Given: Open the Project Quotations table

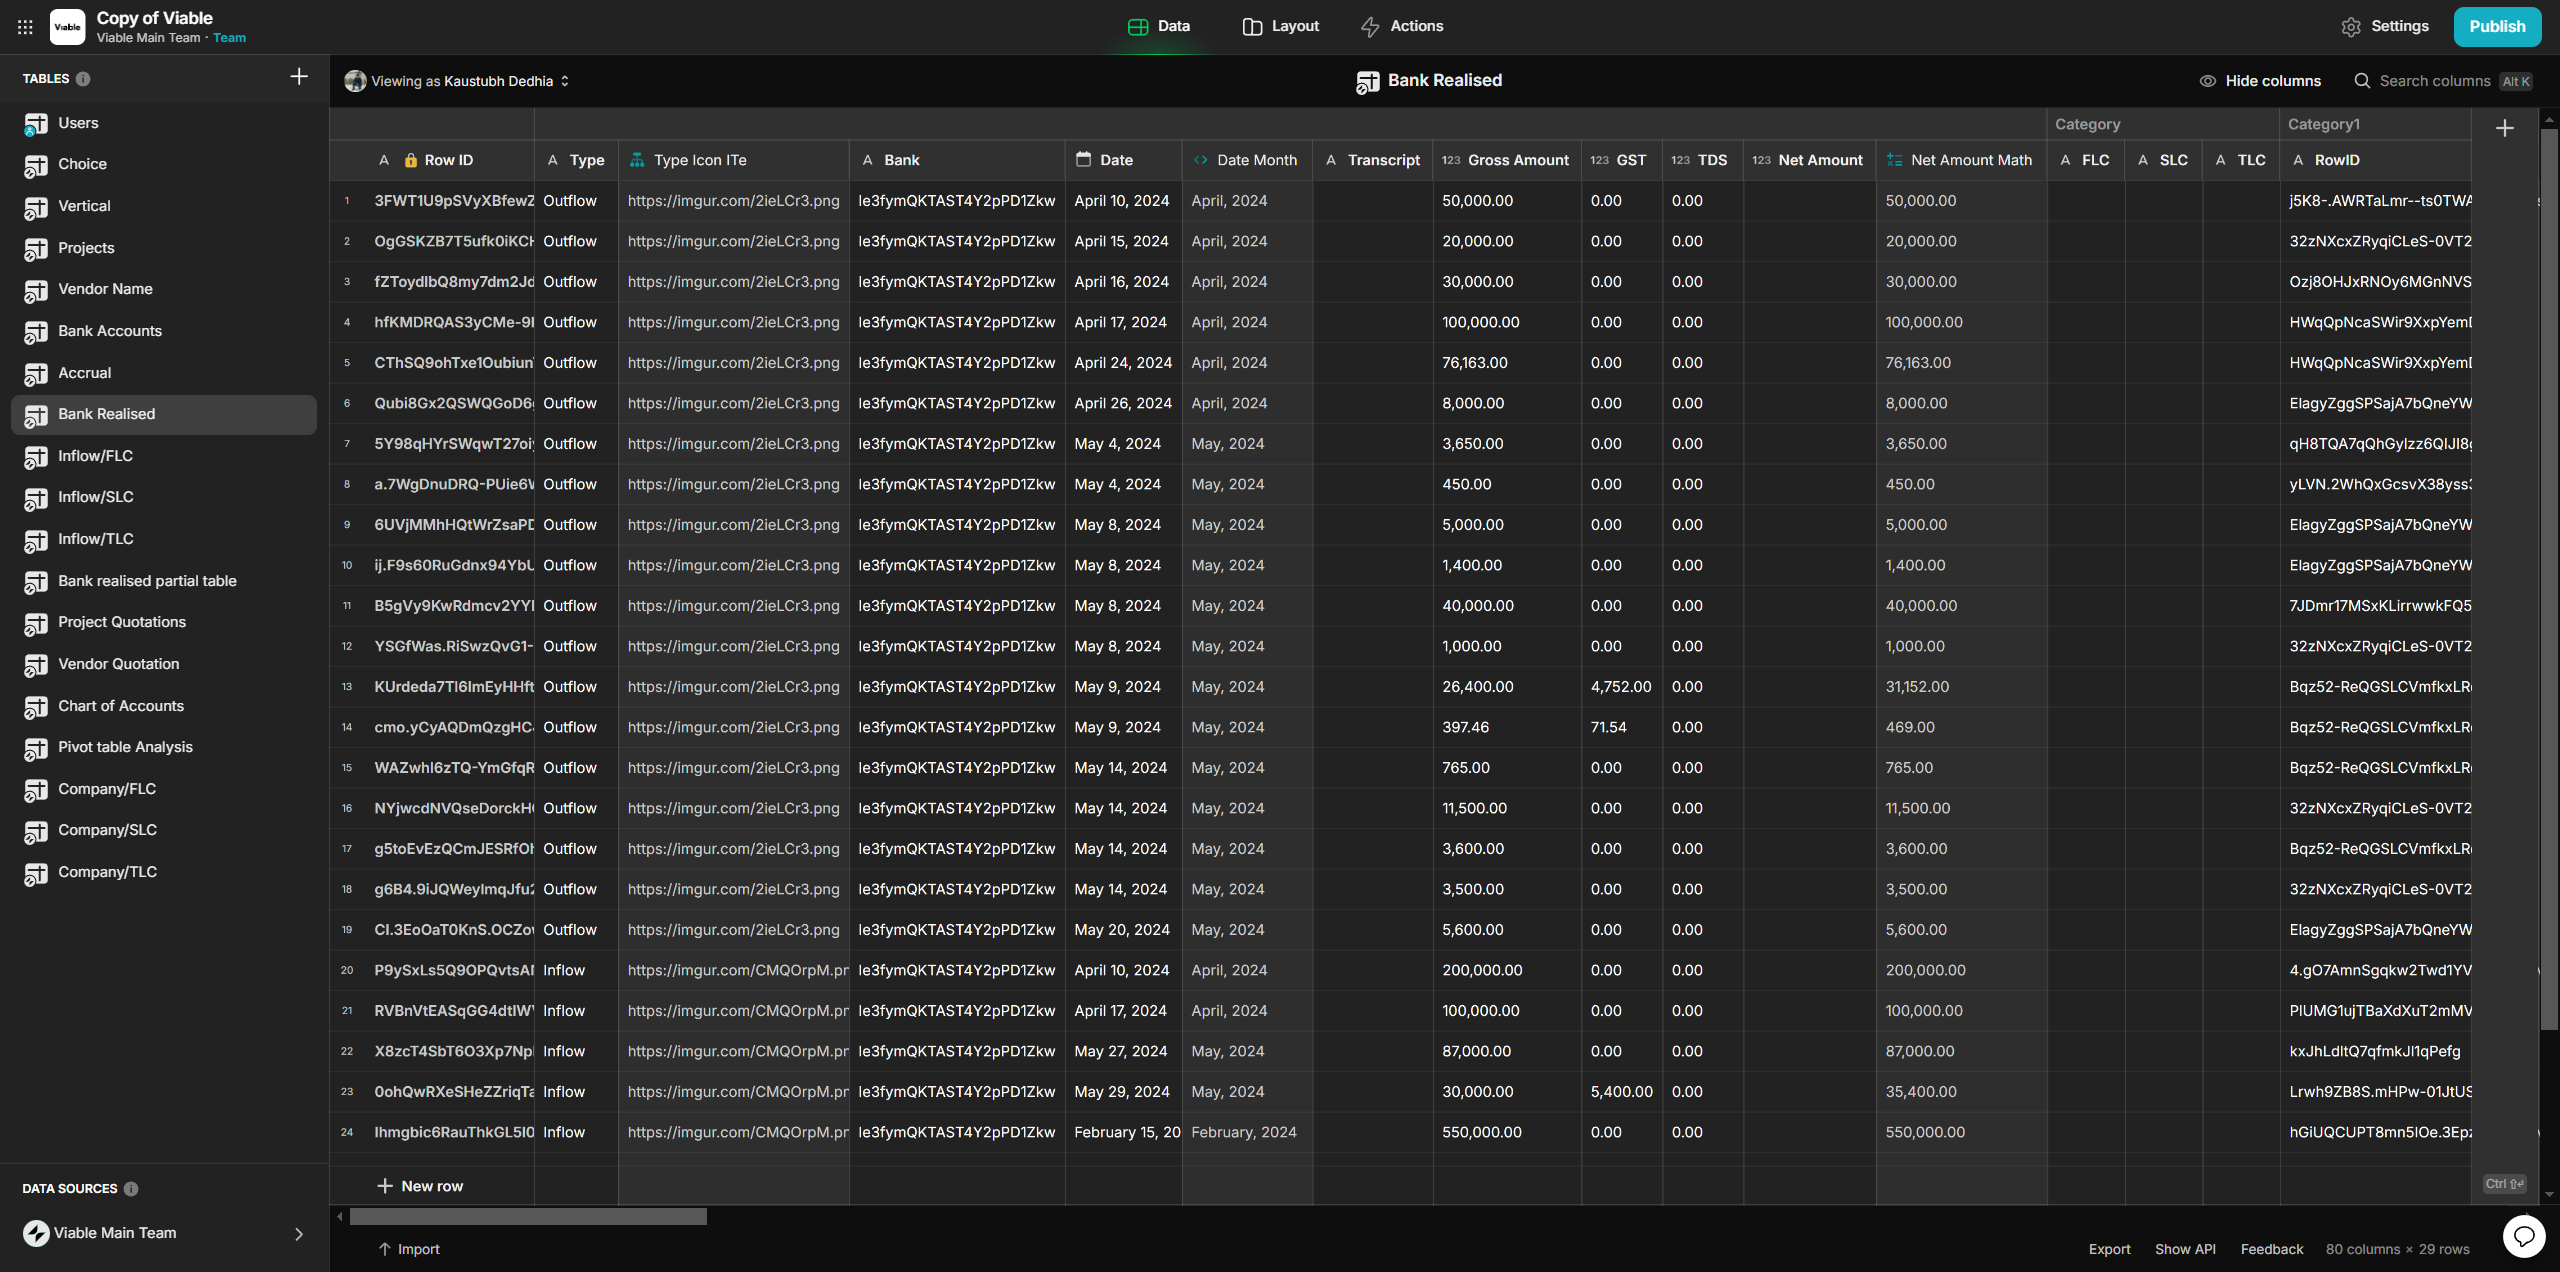Looking at the screenshot, I should click(x=164, y=622).
